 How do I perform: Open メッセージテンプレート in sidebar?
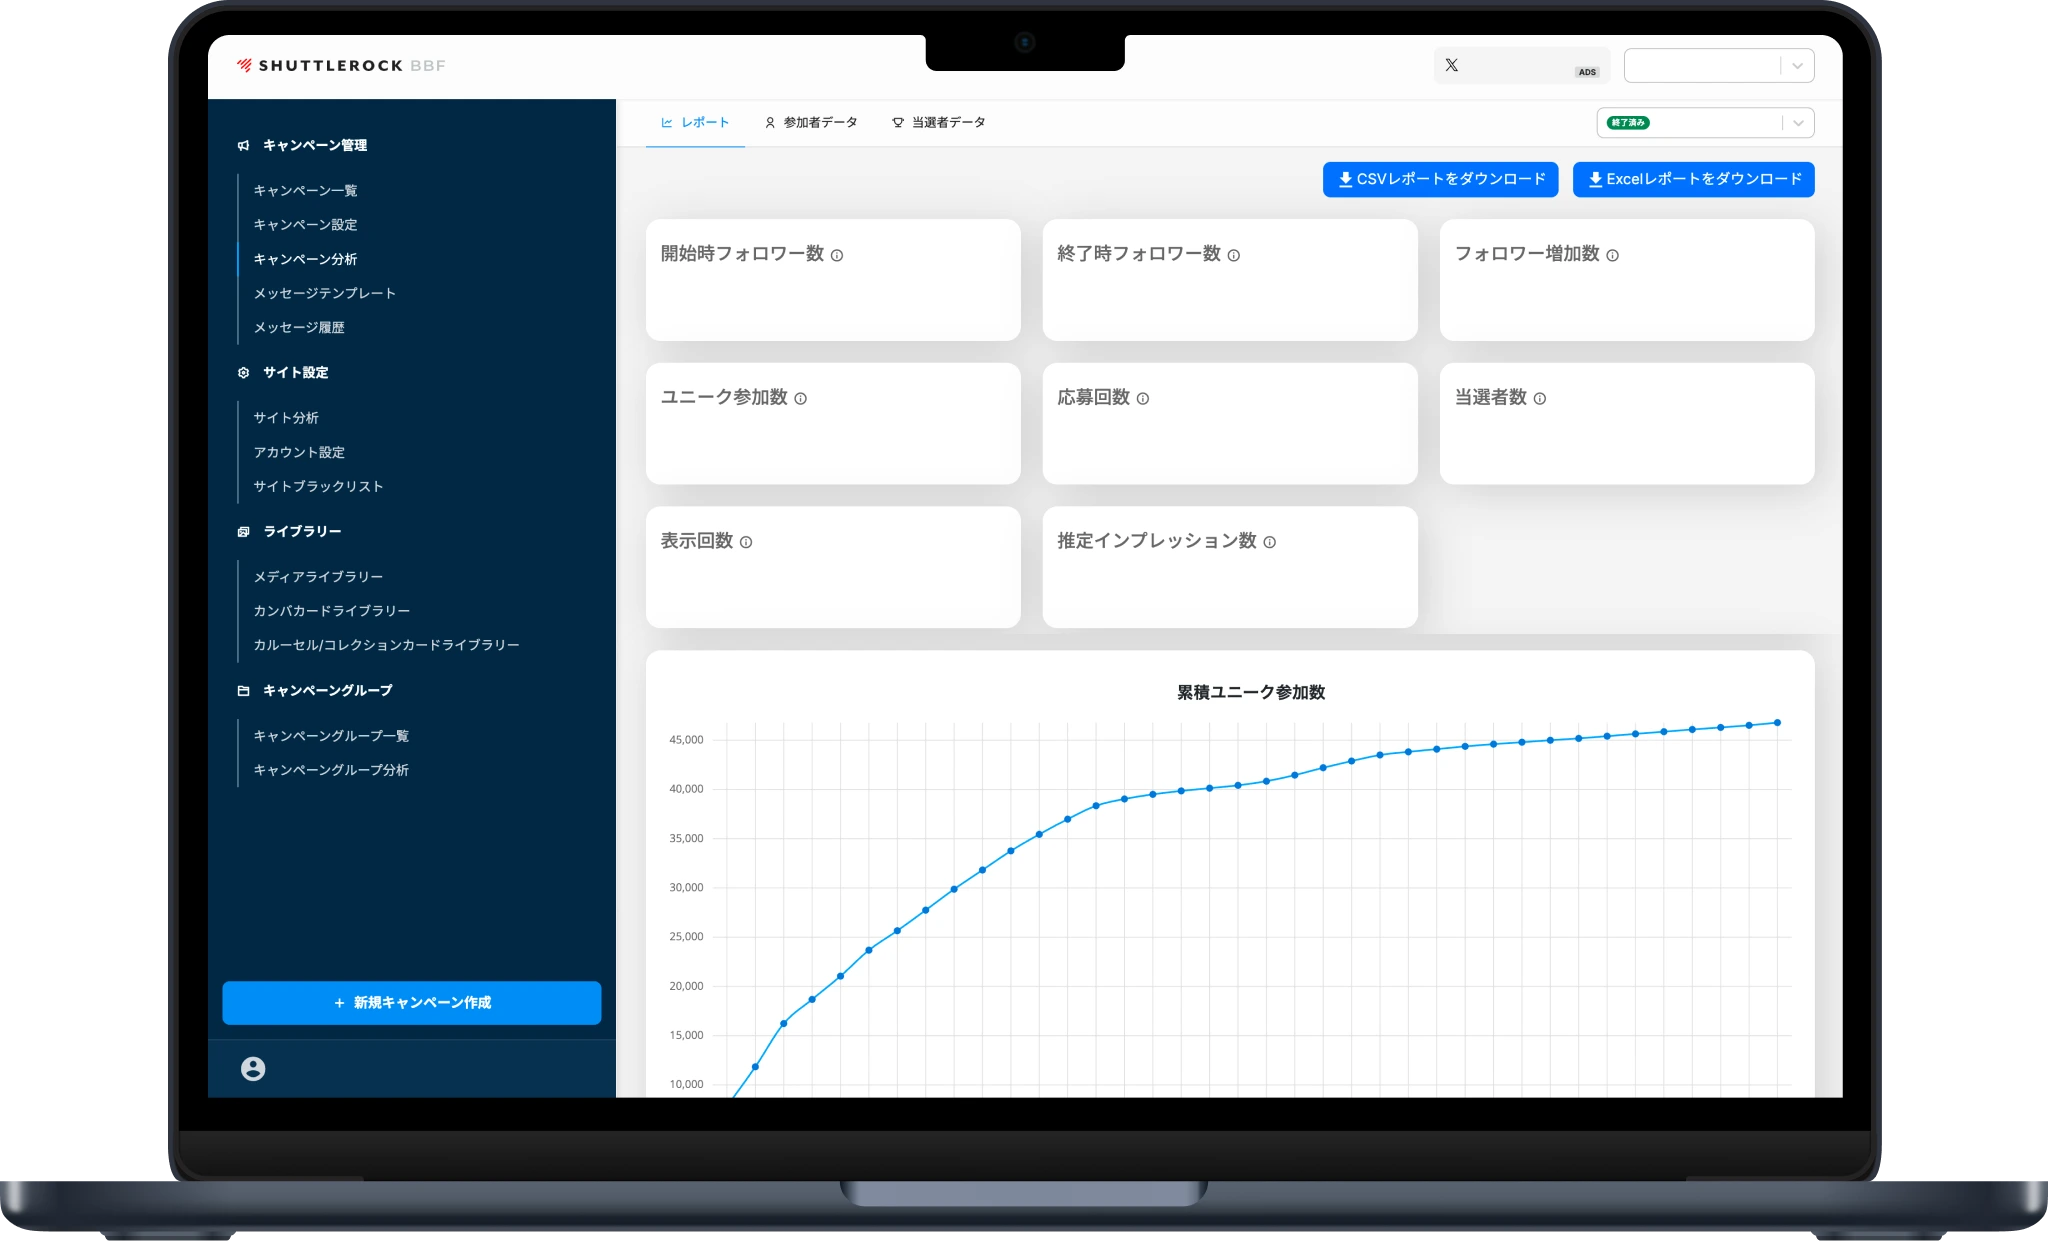(x=325, y=293)
